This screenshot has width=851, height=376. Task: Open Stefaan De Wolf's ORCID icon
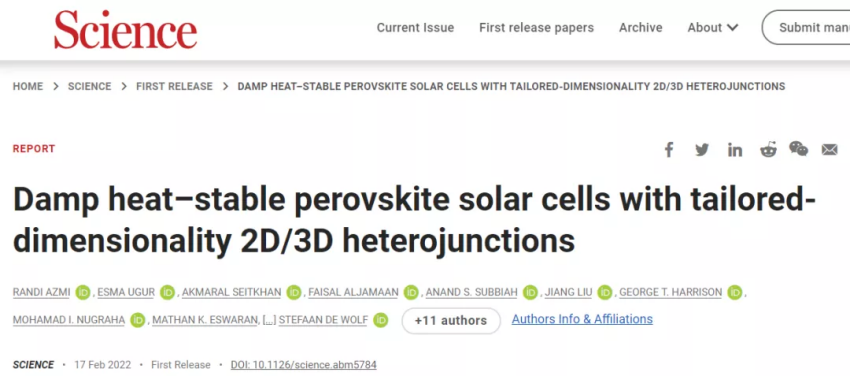[381, 321]
